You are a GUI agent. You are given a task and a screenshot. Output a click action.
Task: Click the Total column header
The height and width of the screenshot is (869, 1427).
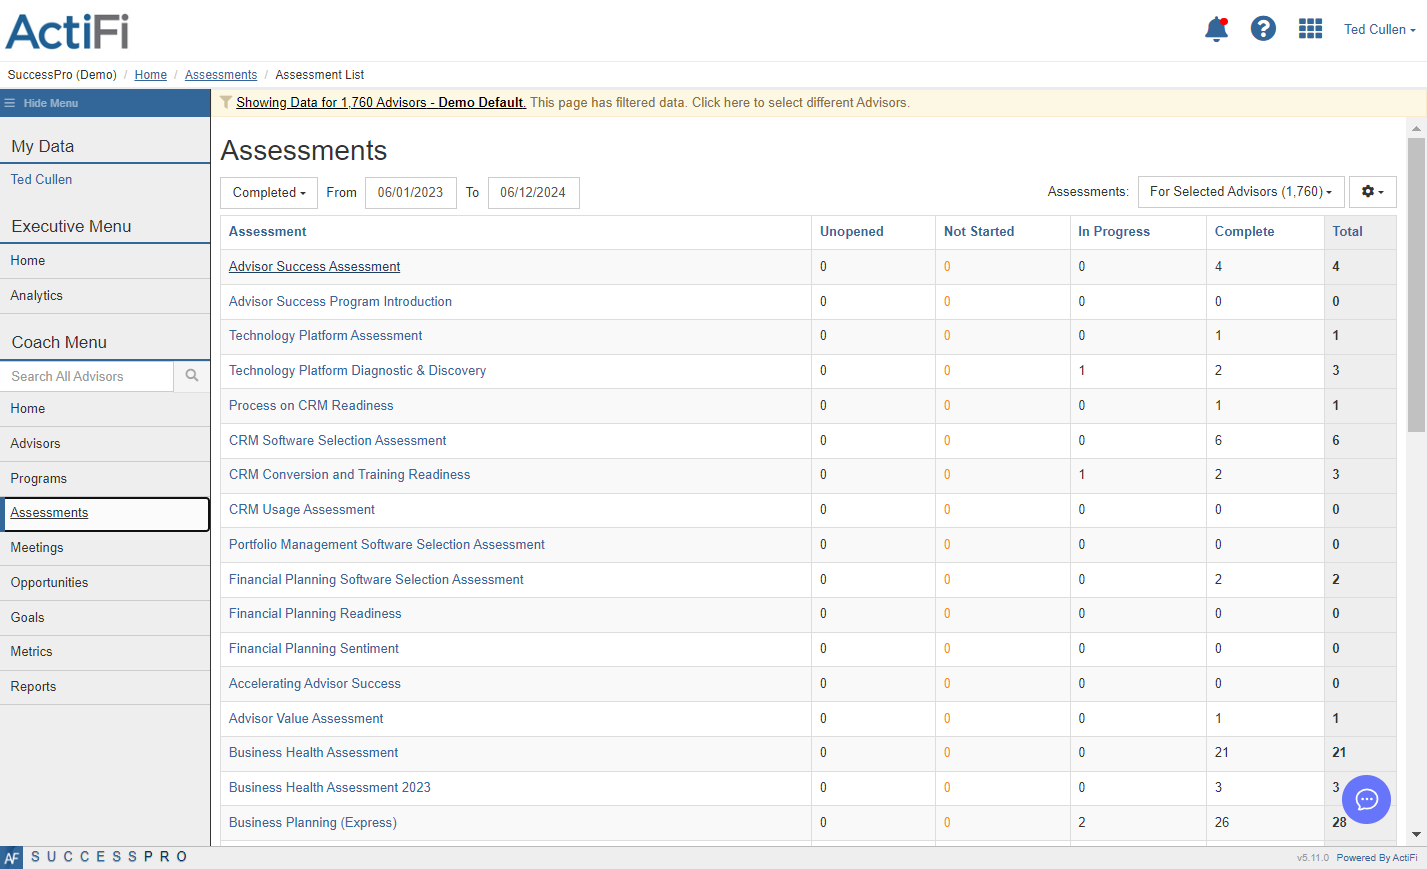pyautogui.click(x=1348, y=232)
